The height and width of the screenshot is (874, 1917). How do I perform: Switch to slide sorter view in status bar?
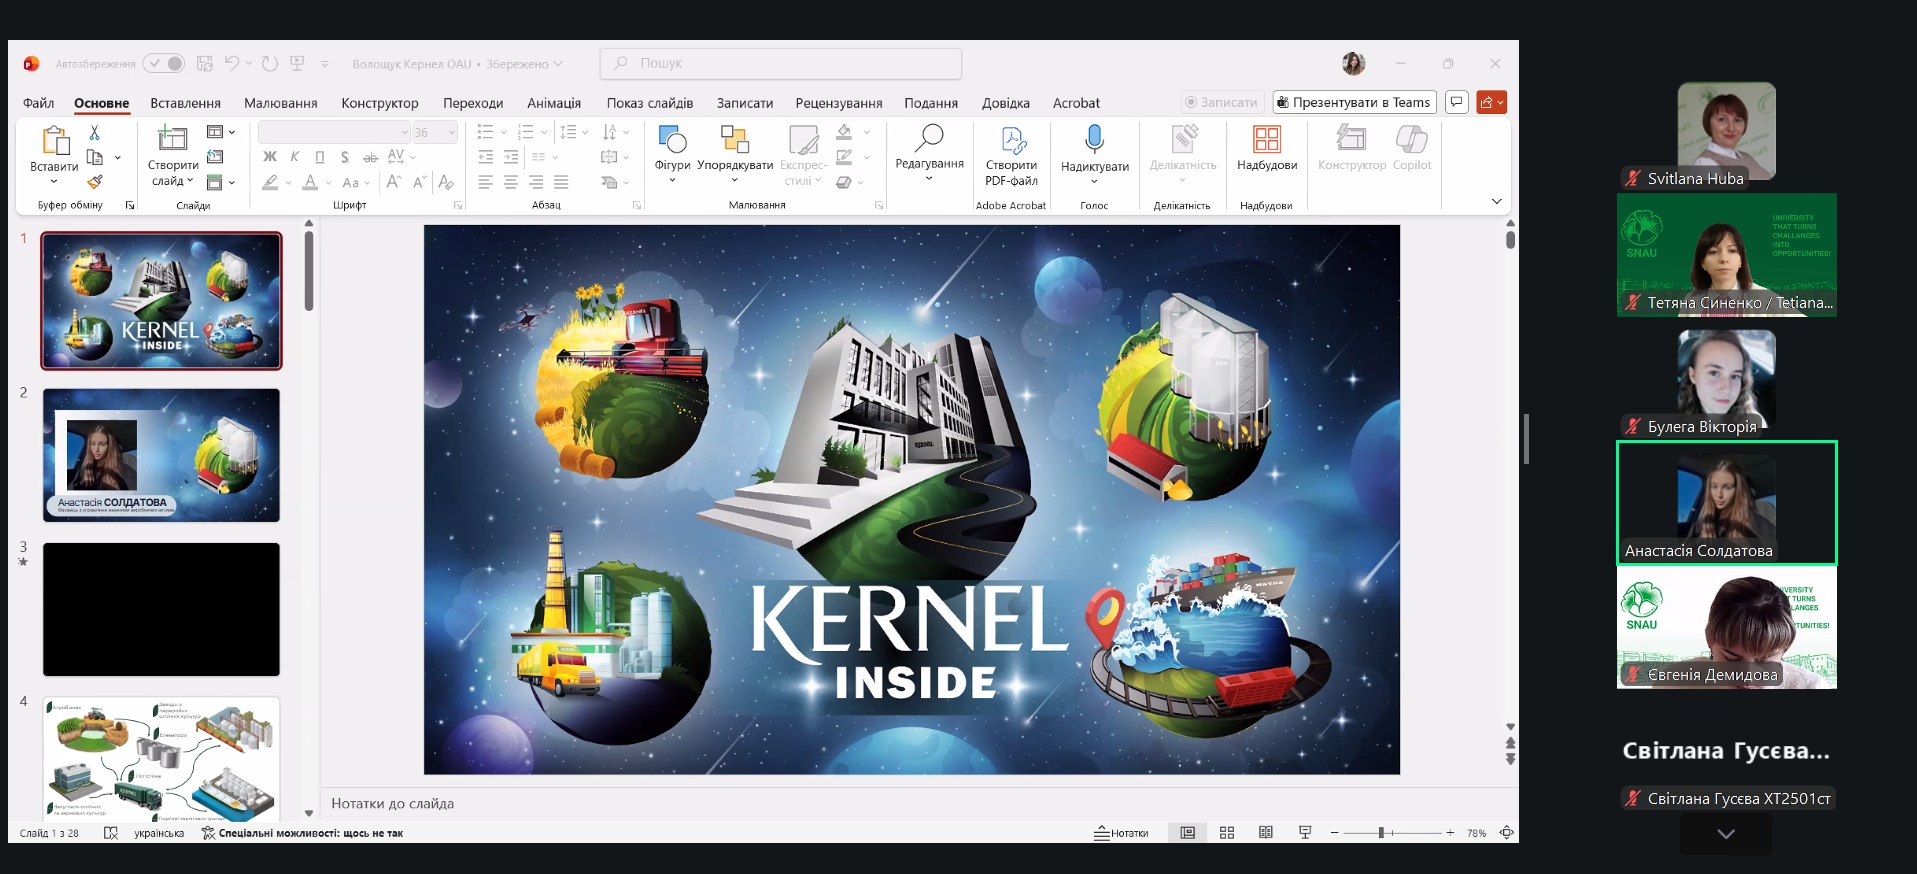(1227, 833)
